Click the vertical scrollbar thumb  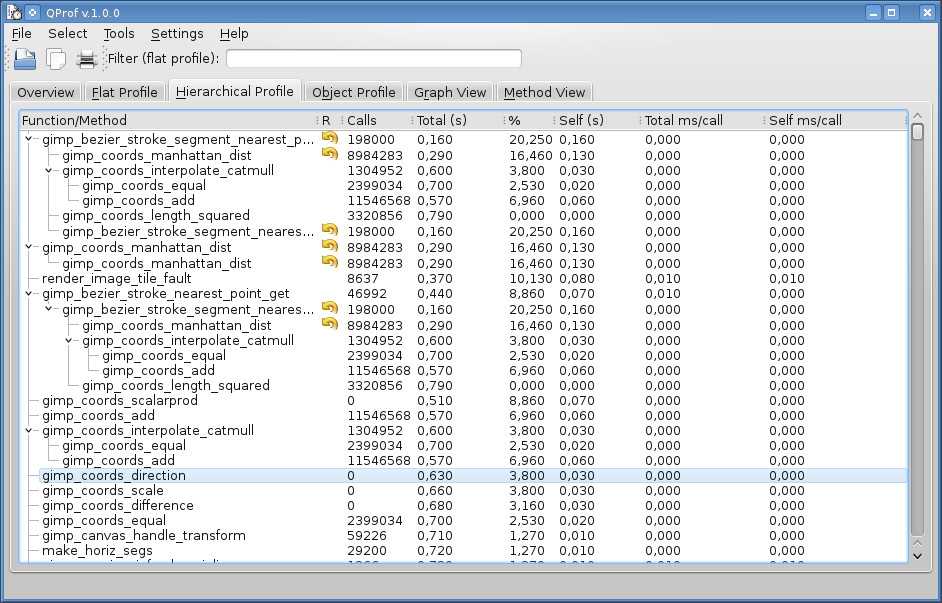click(x=917, y=132)
